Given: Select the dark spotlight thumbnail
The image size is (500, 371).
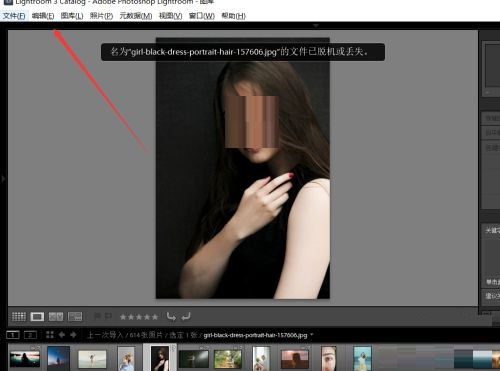Looking at the screenshot, I should tap(194, 359).
